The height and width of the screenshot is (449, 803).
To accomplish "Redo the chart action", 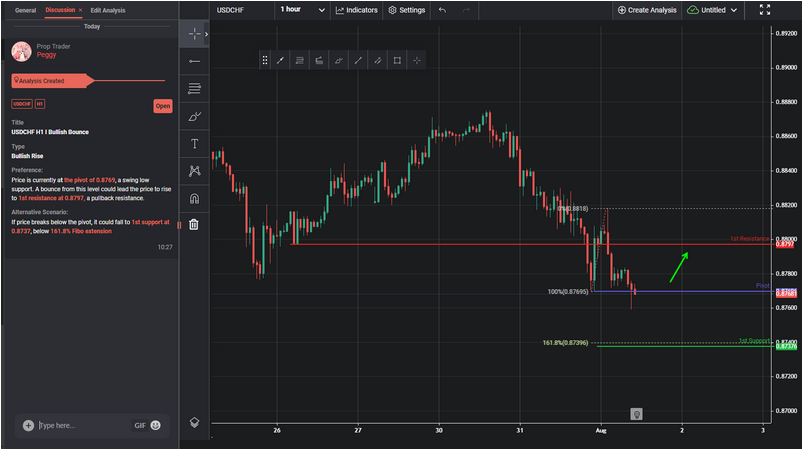I will click(x=466, y=10).
